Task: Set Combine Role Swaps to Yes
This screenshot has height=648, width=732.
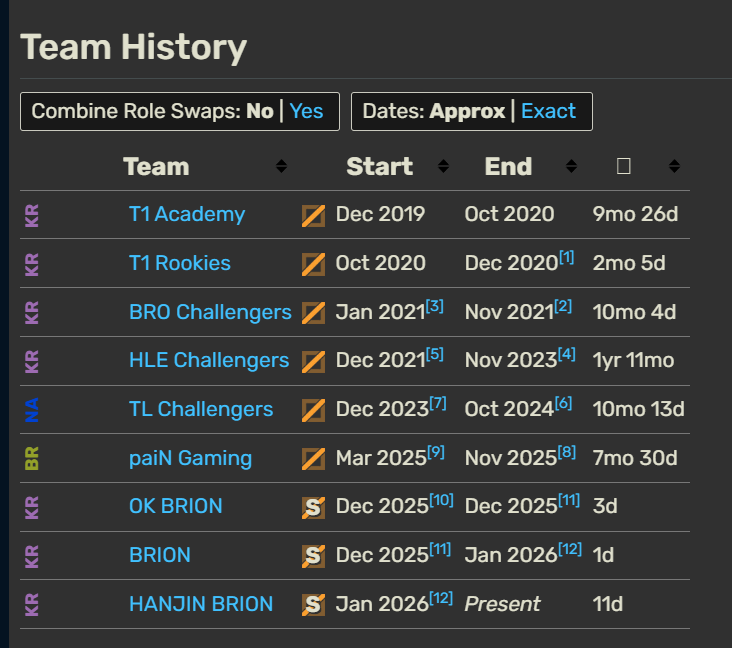Action: point(307,111)
